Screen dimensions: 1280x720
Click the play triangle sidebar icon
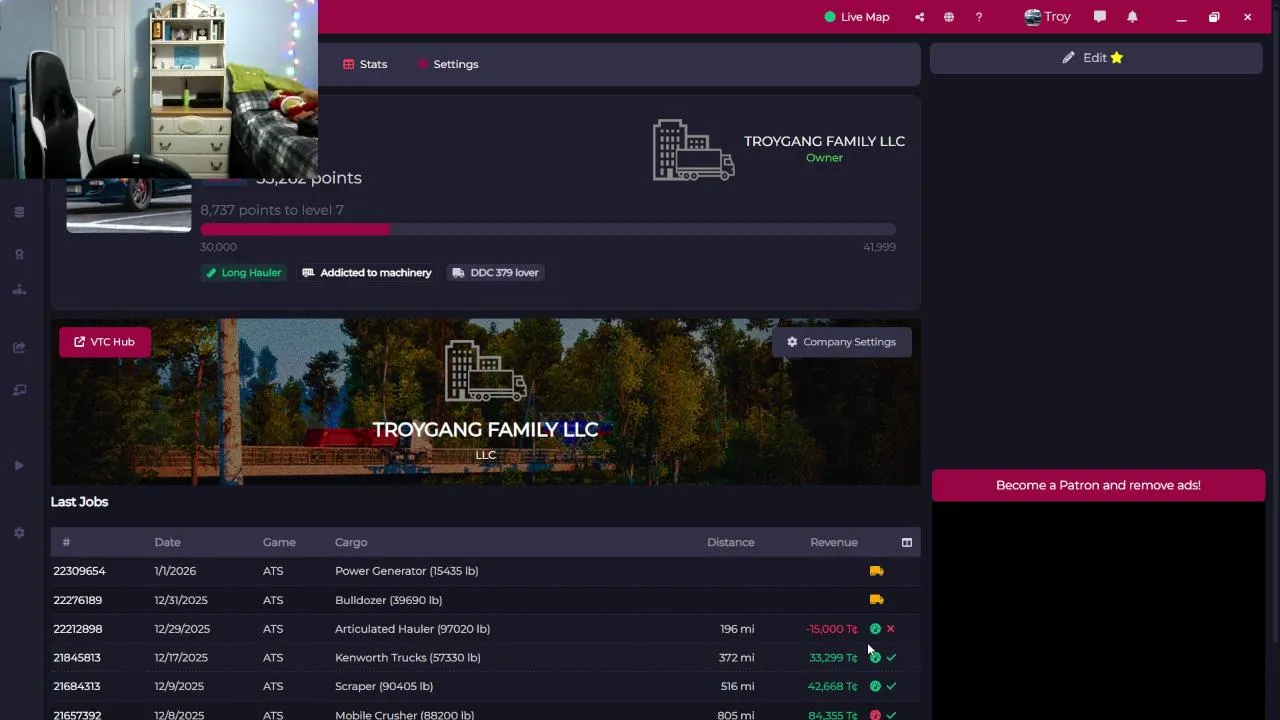[19, 466]
